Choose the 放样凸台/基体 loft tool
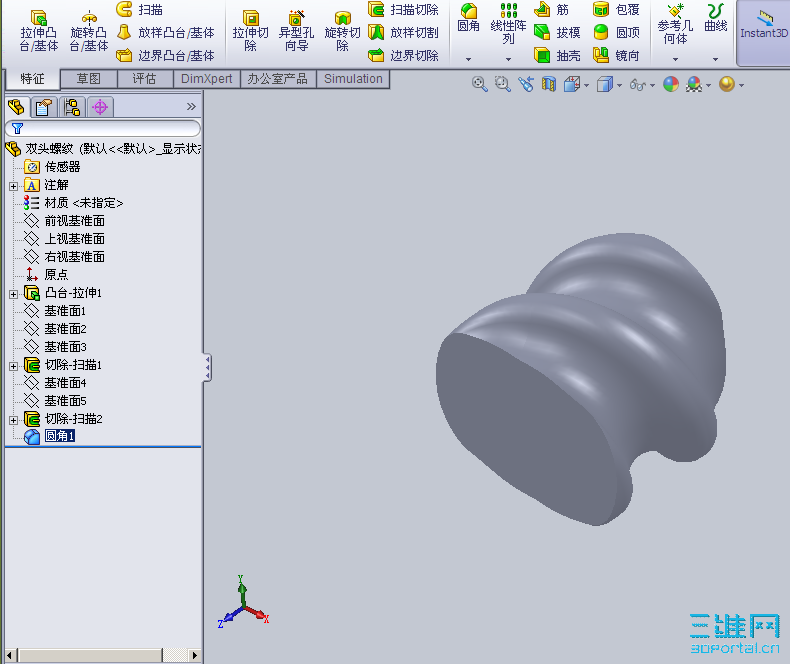 [165, 32]
